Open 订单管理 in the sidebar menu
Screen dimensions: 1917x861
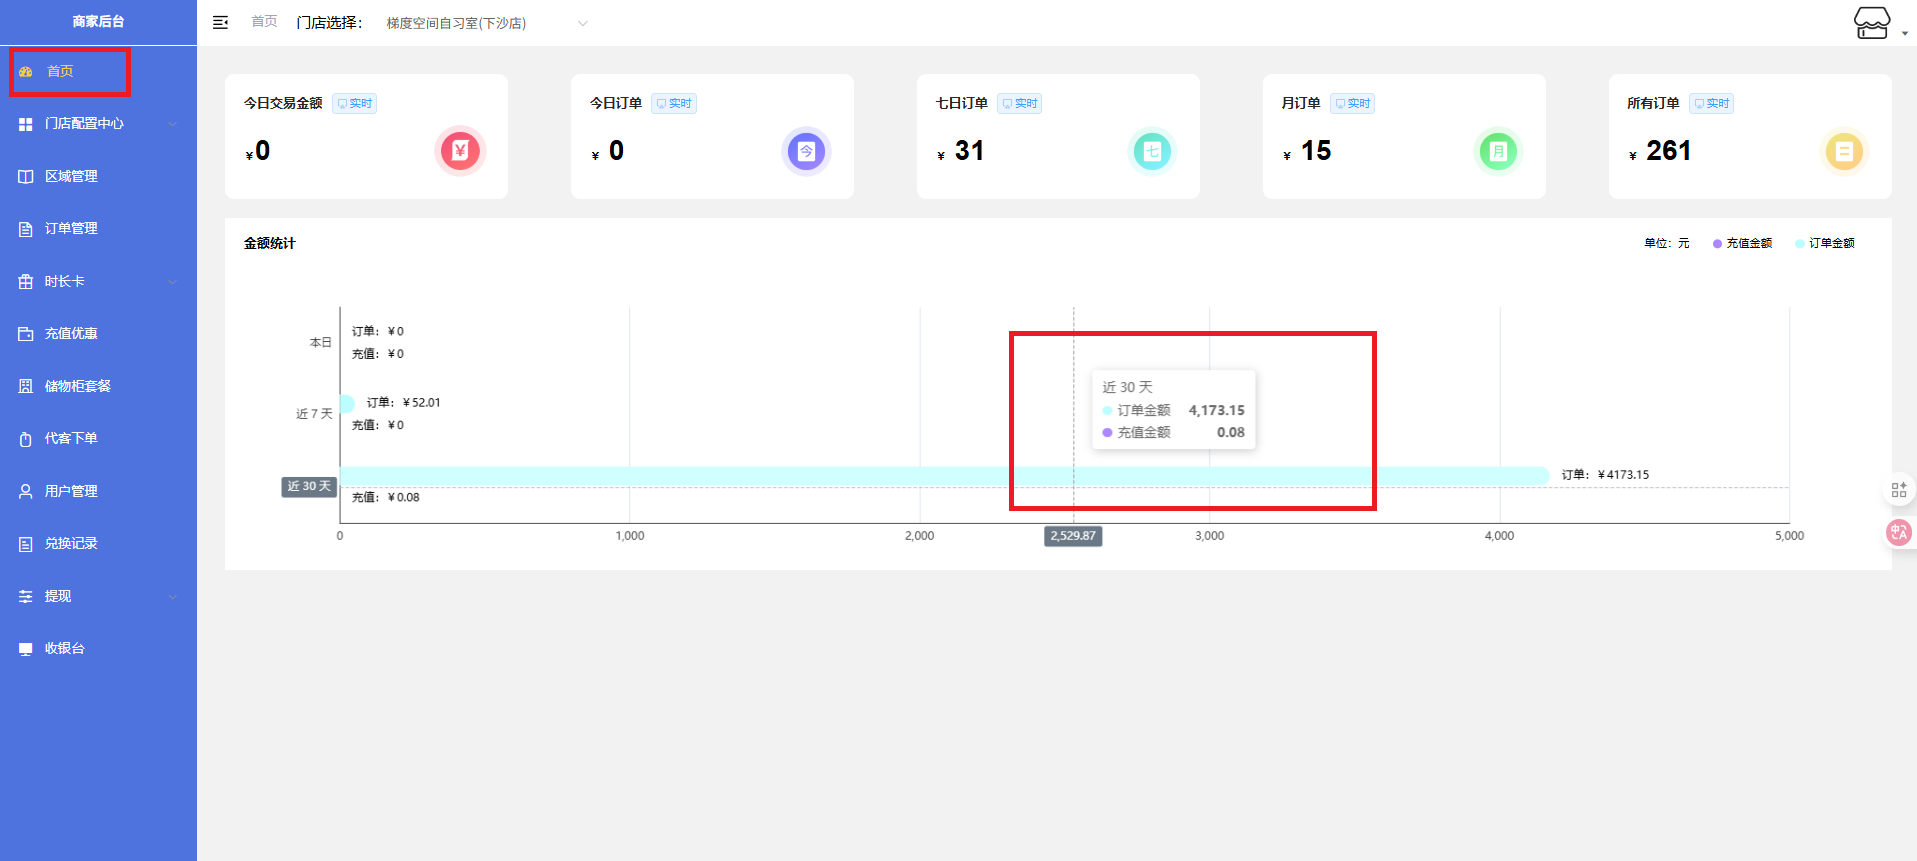[x=98, y=229]
